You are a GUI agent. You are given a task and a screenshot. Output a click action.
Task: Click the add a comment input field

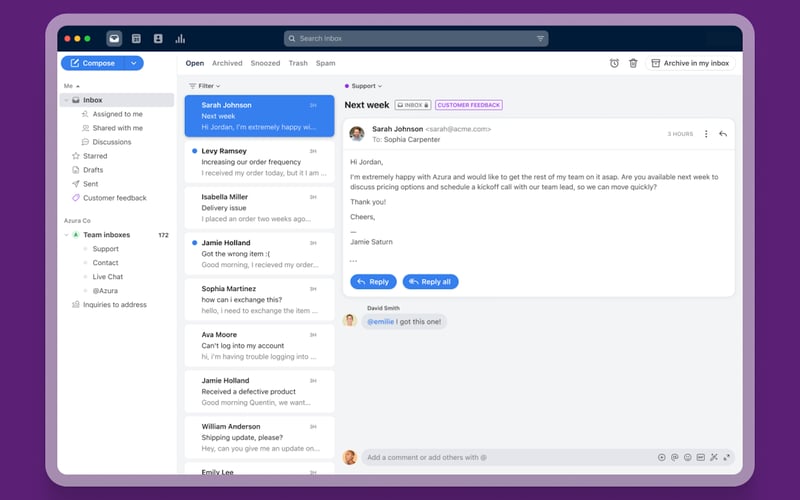(510, 457)
